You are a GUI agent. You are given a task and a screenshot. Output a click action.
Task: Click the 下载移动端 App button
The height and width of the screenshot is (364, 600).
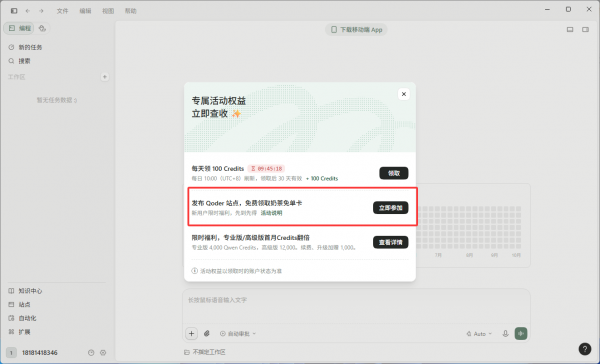(x=356, y=29)
